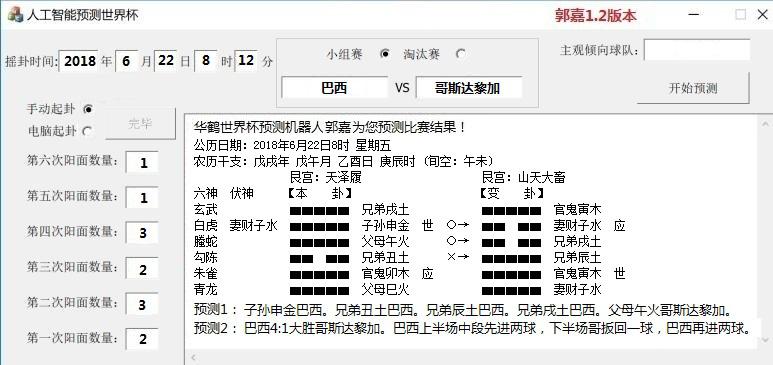Click the result box scroll-up arrow
This screenshot has height=365, width=773.
765,124
